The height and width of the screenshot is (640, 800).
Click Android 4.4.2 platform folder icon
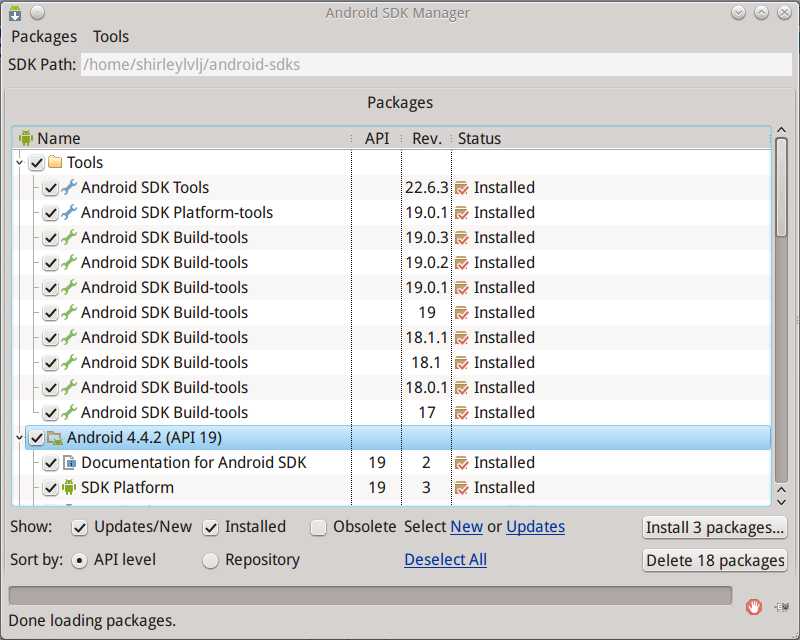(x=55, y=438)
